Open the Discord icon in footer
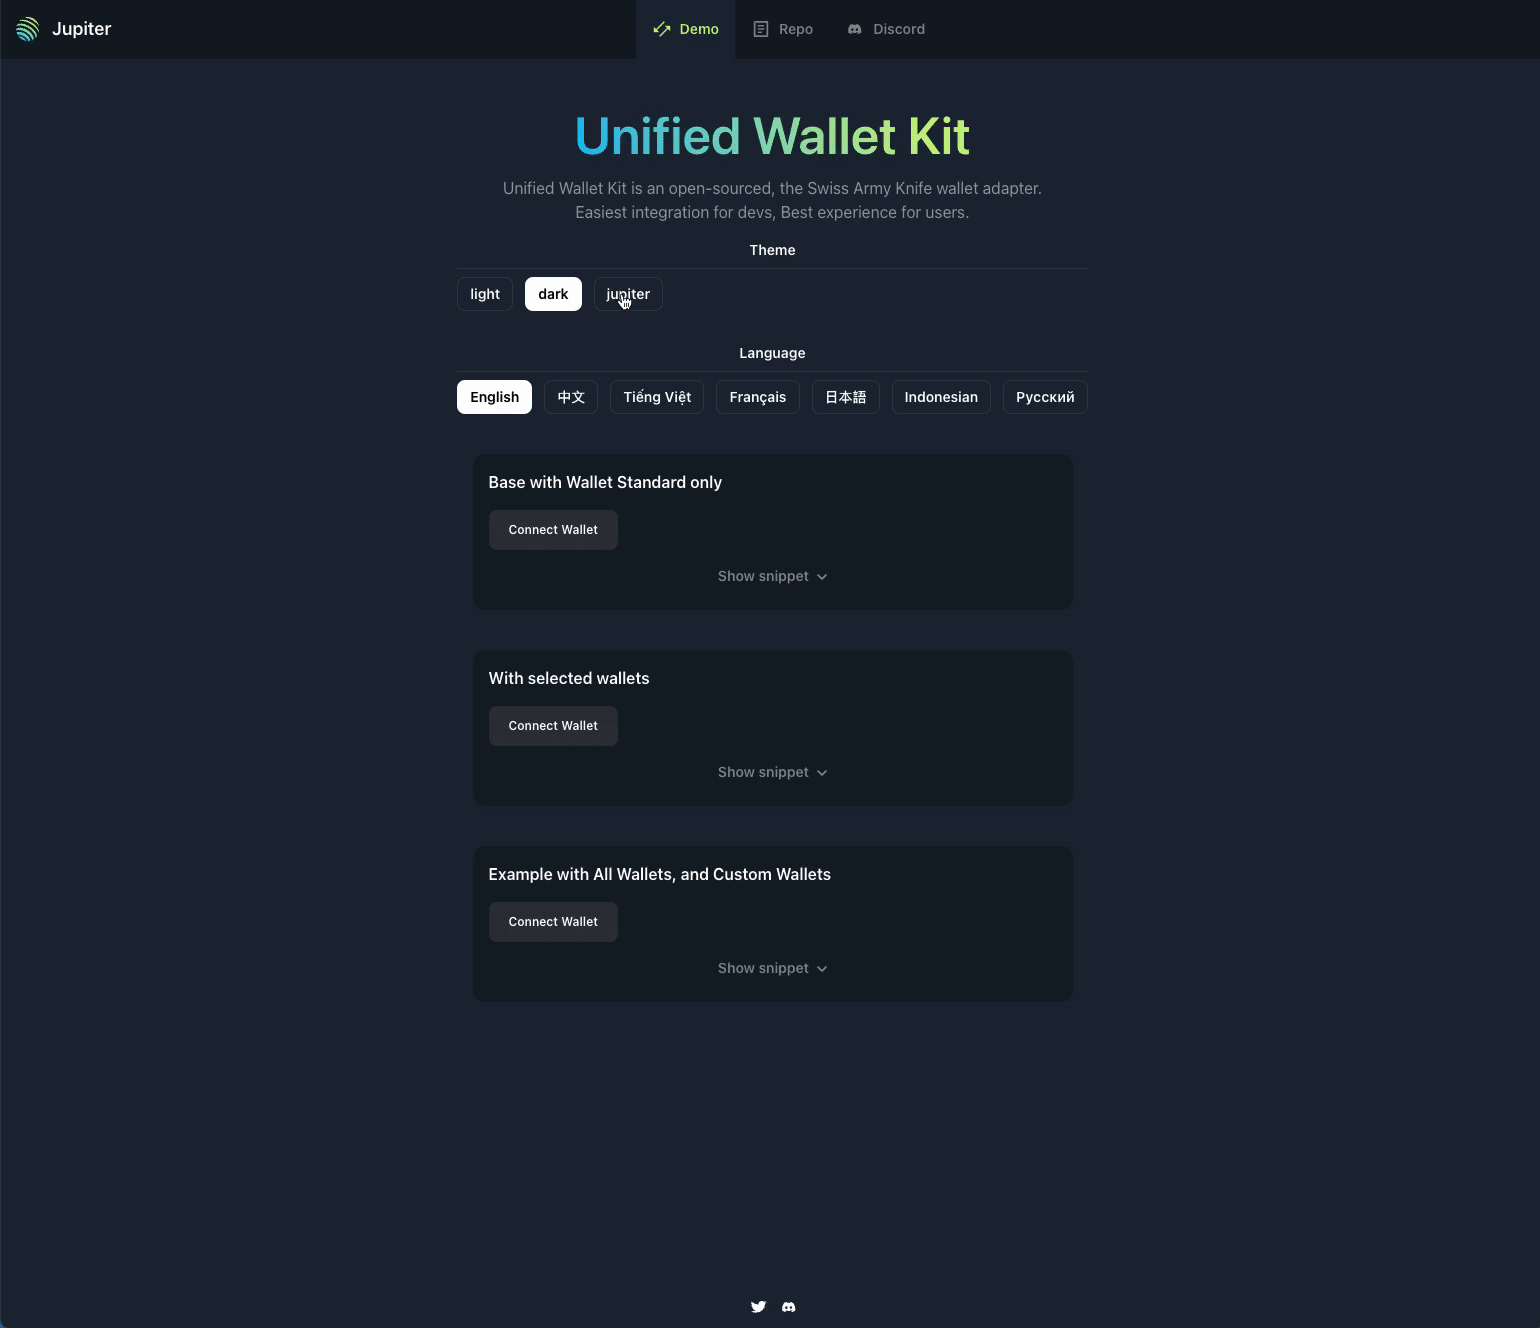 point(789,1307)
